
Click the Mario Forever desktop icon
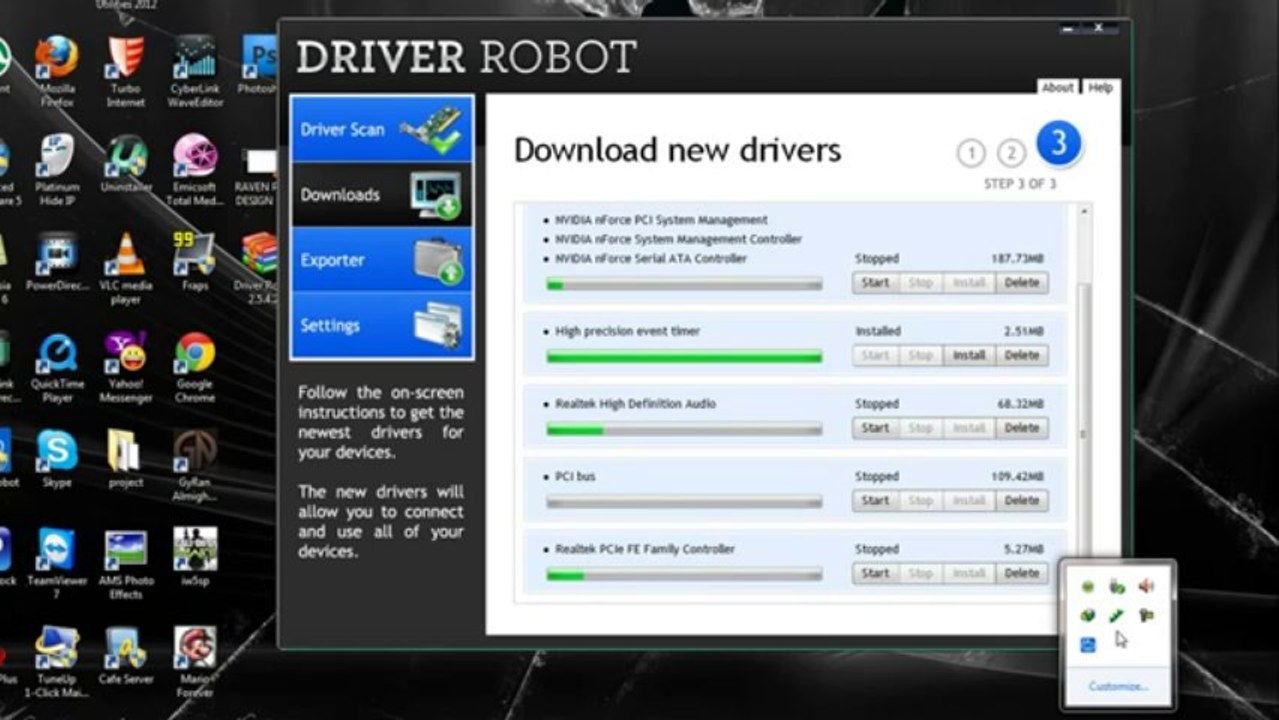click(194, 660)
